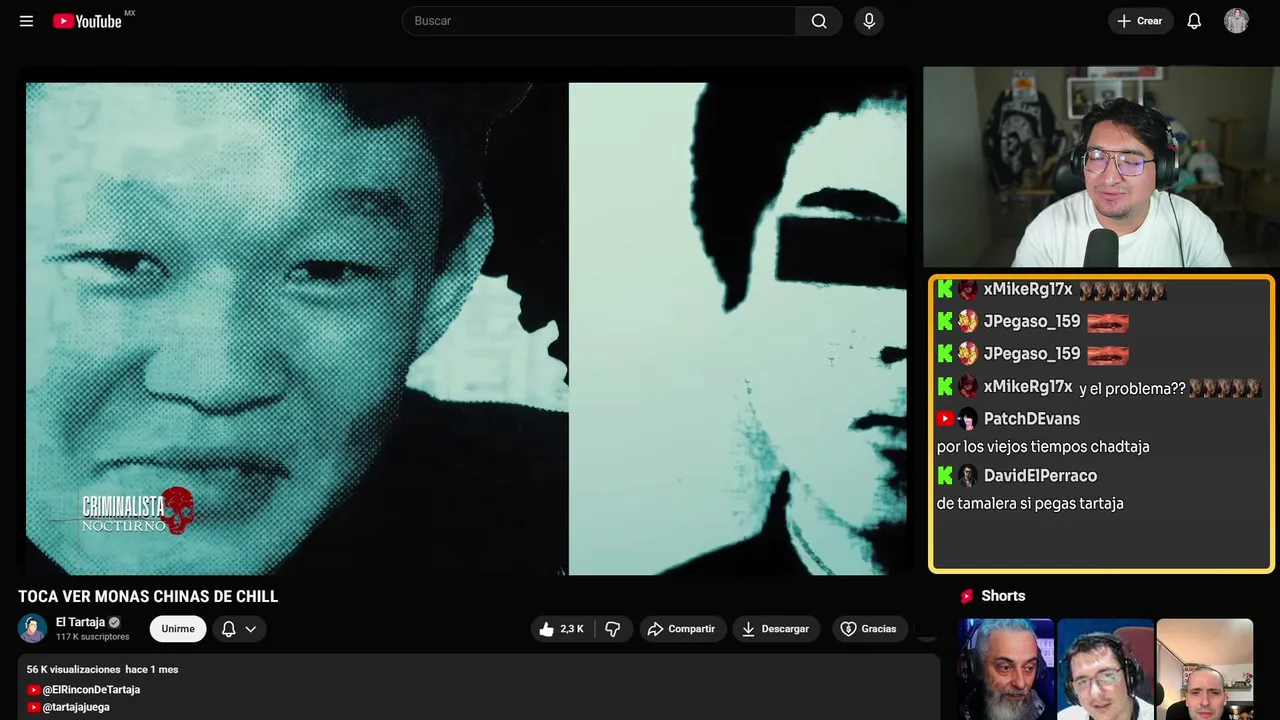Go to the YouTube home logo
The height and width of the screenshot is (720, 1280).
pyautogui.click(x=87, y=21)
